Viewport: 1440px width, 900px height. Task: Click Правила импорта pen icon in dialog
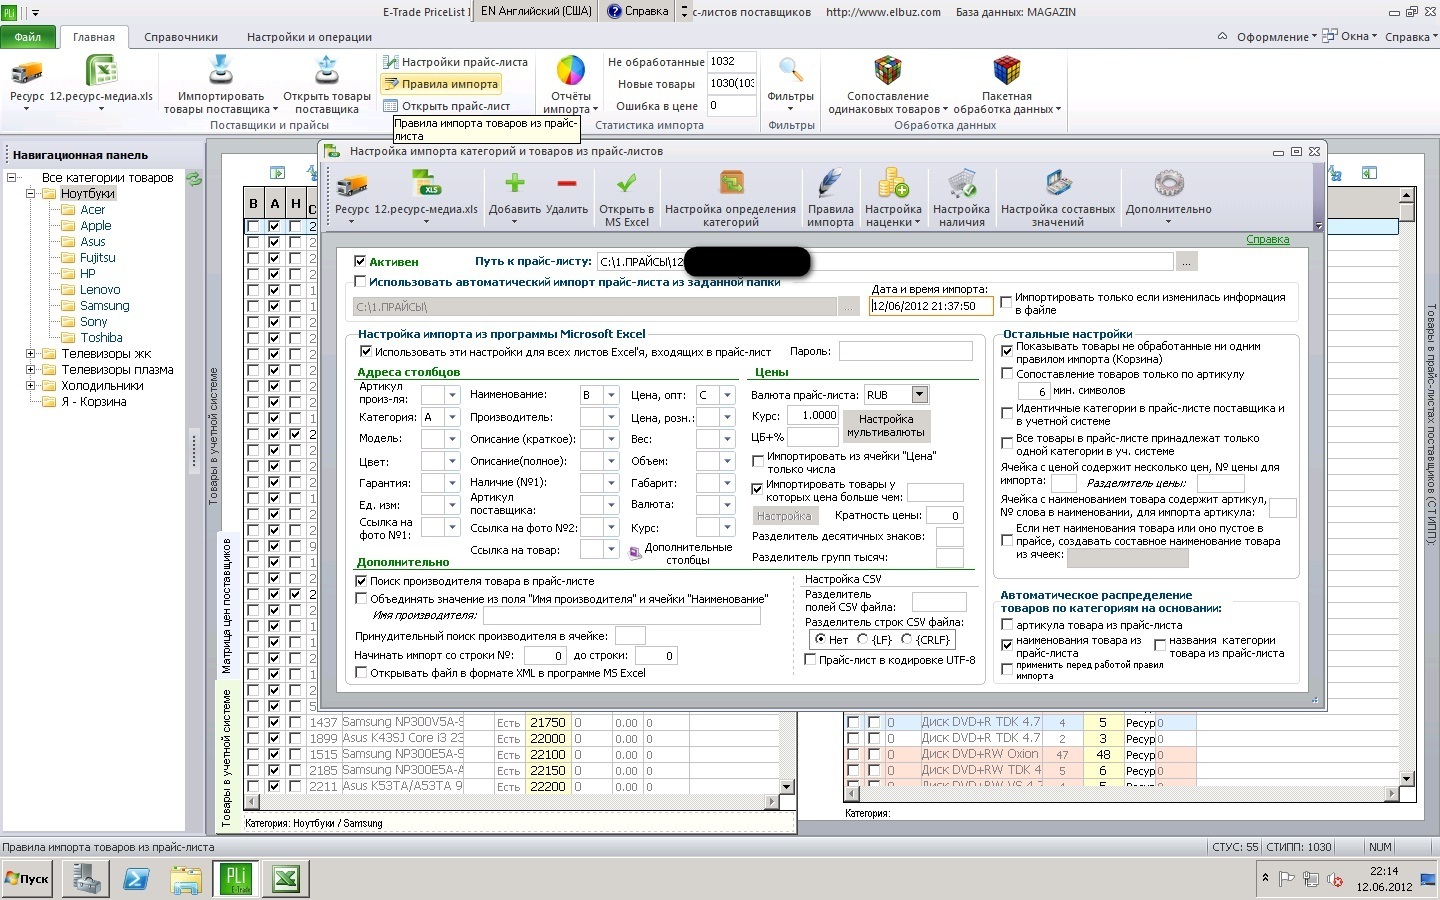coord(830,184)
